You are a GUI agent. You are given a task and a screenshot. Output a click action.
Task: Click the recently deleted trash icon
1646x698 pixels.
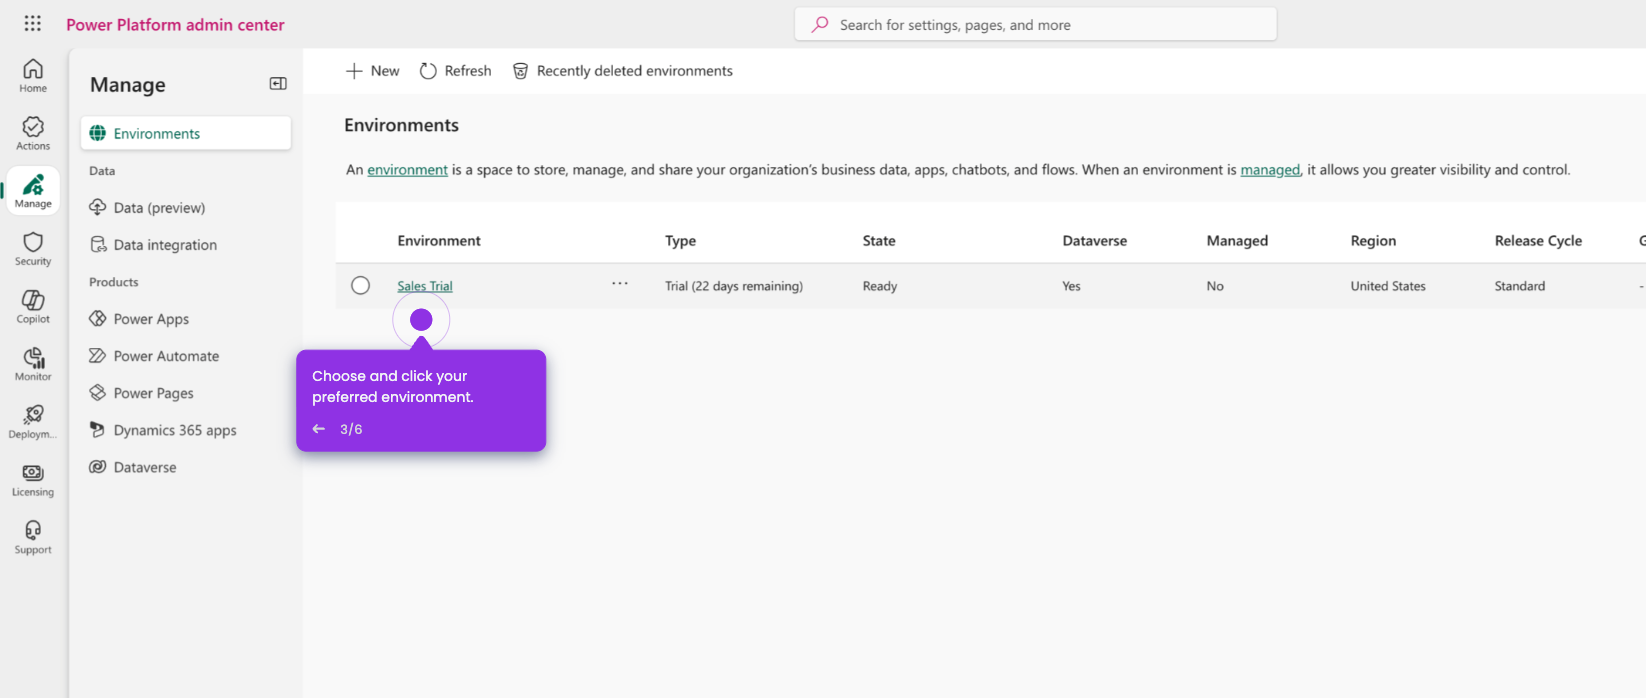click(520, 71)
